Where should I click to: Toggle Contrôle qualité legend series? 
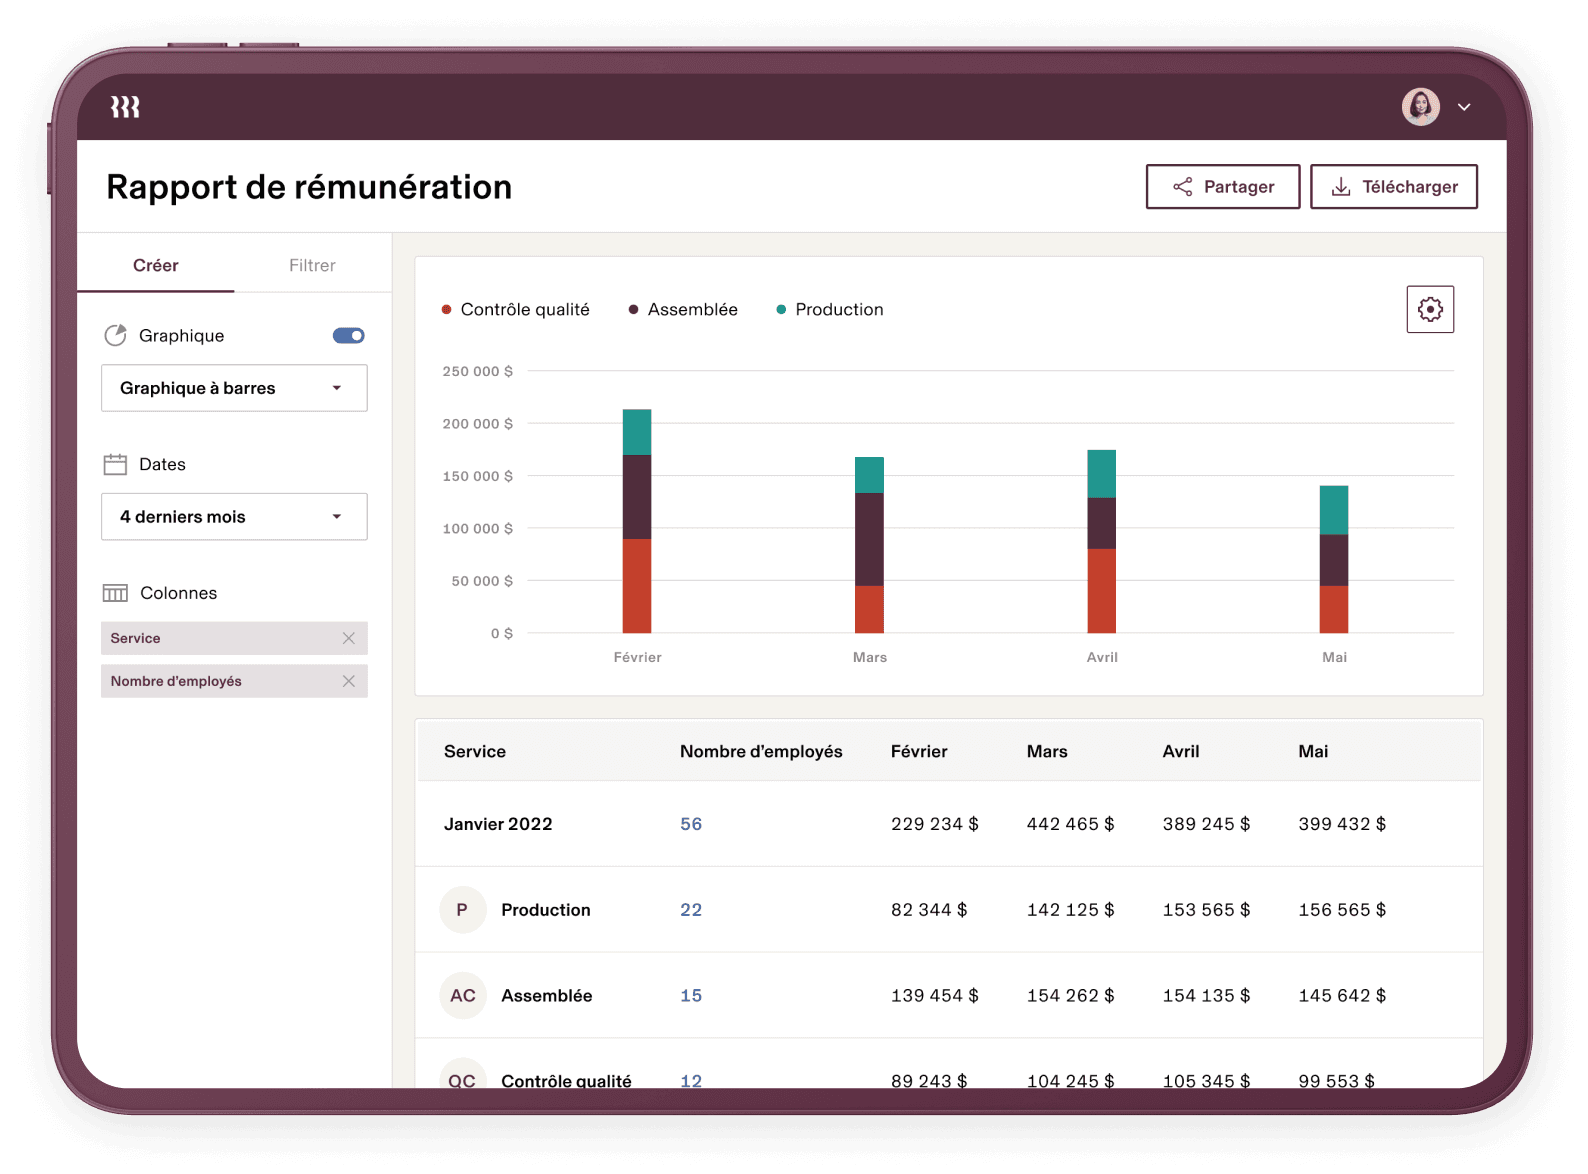[516, 310]
